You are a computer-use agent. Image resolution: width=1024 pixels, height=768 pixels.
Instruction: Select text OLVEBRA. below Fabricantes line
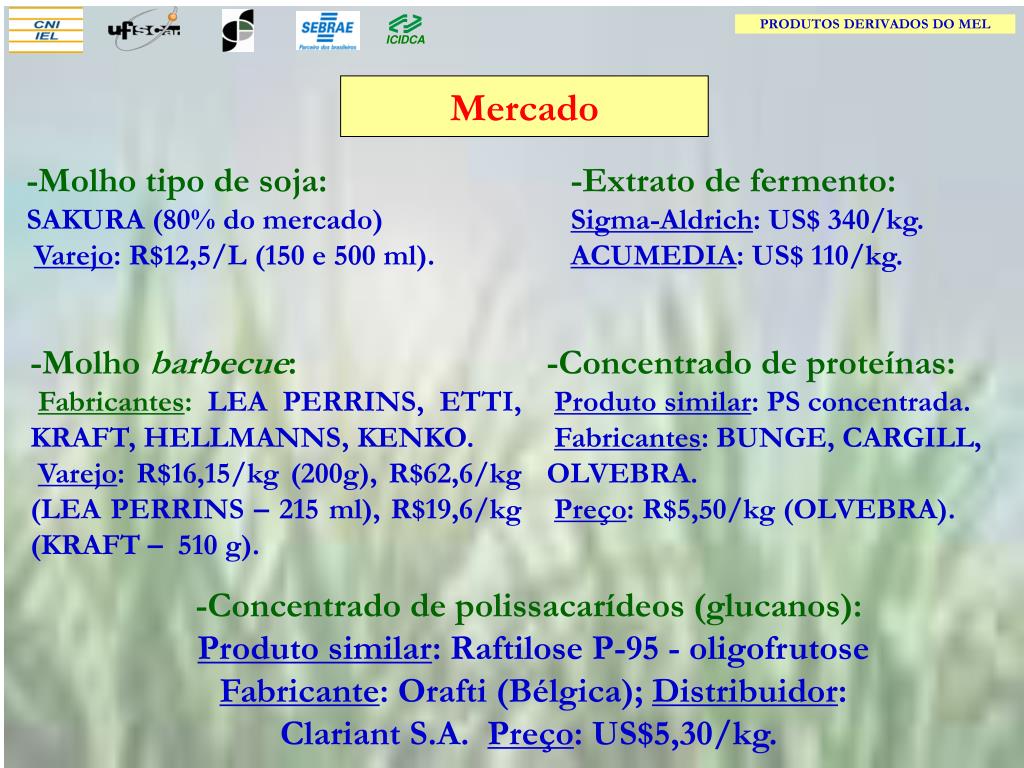tap(622, 473)
